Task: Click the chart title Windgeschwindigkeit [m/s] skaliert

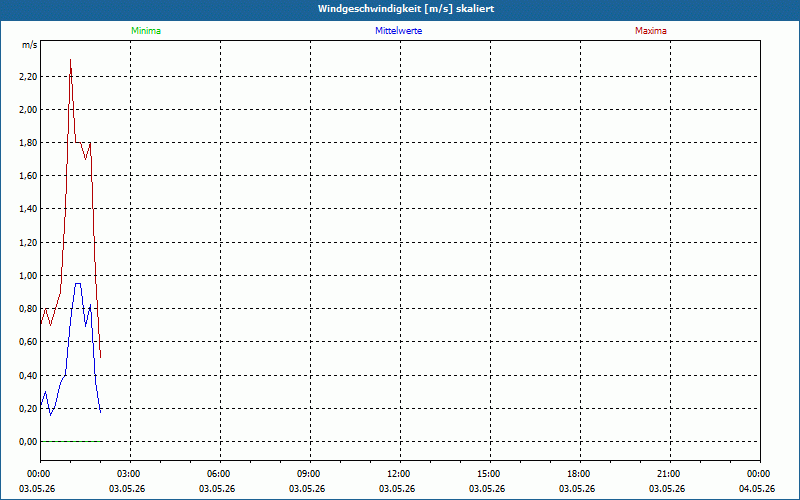Action: coord(406,9)
